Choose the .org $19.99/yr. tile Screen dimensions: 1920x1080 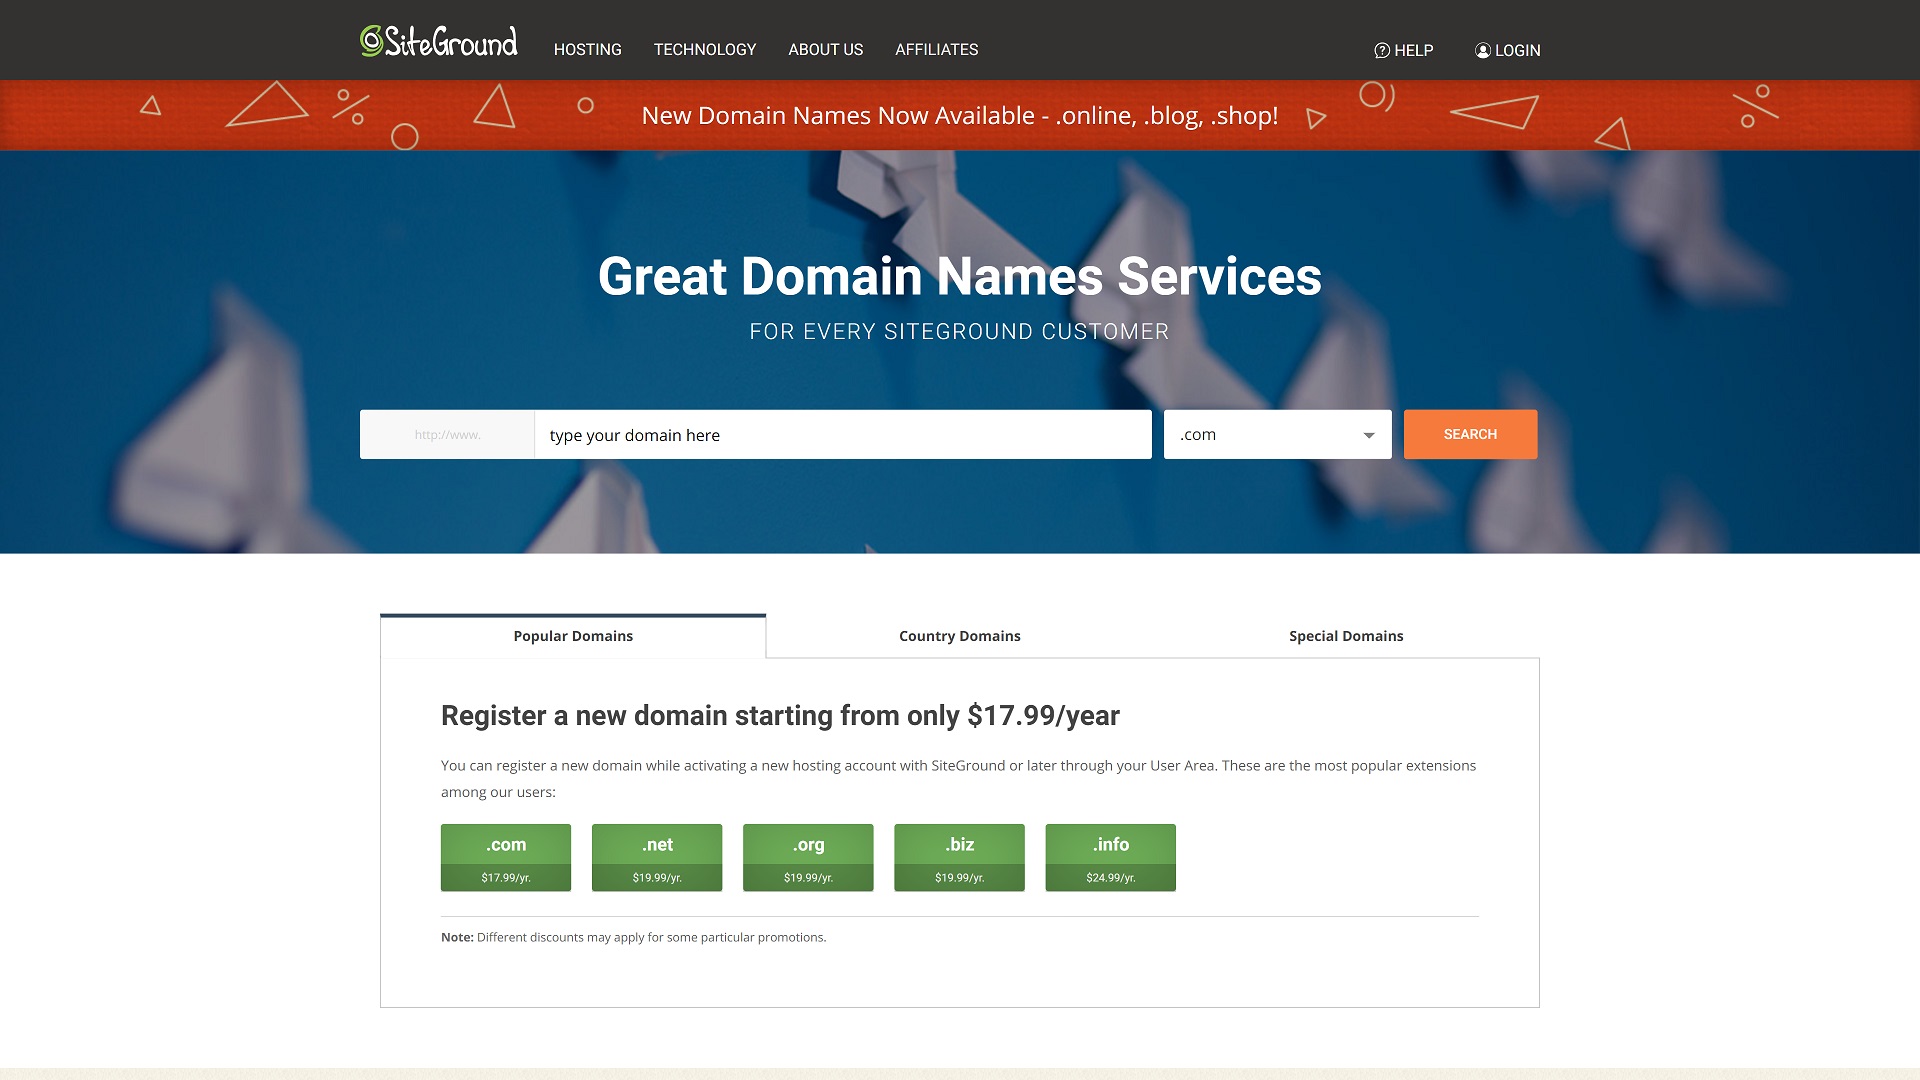click(x=808, y=858)
